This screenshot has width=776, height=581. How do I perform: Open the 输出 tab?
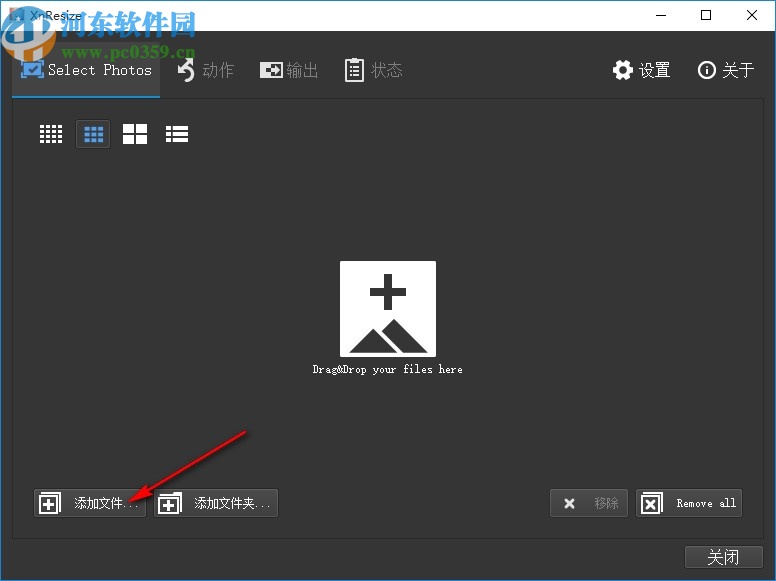tap(289, 70)
